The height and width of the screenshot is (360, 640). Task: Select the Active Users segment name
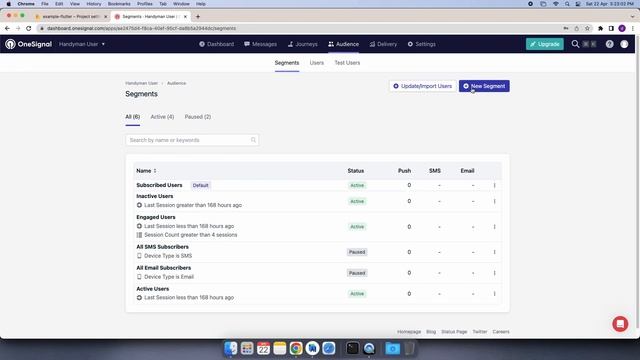(153, 289)
